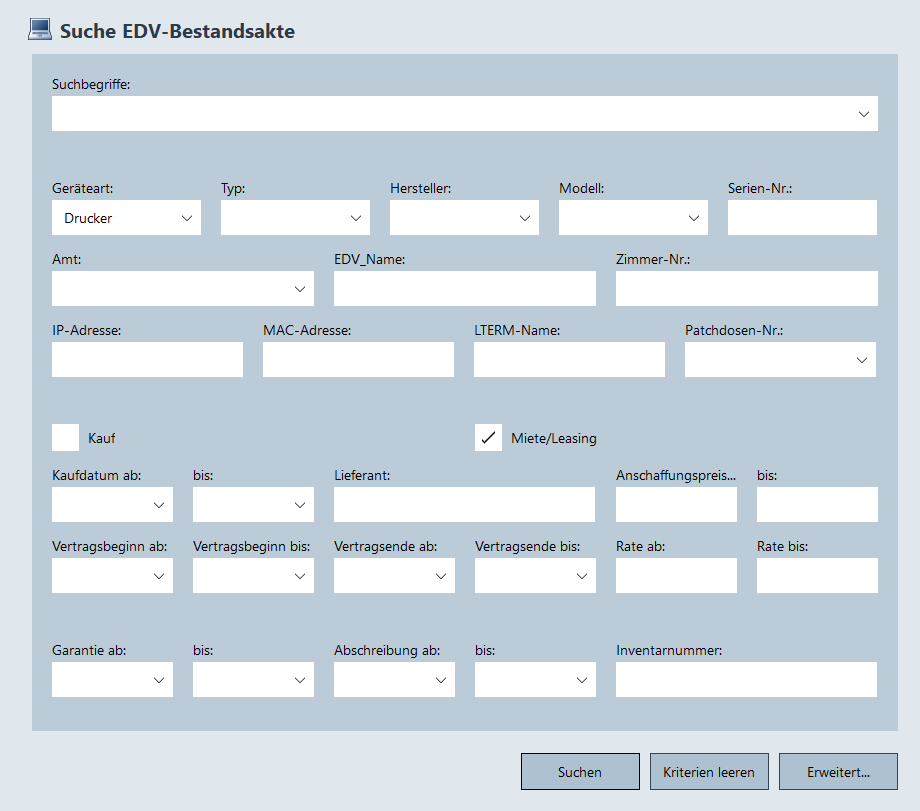Click the computer icon beside Suche EDV-Bestandsakte

tap(39, 30)
